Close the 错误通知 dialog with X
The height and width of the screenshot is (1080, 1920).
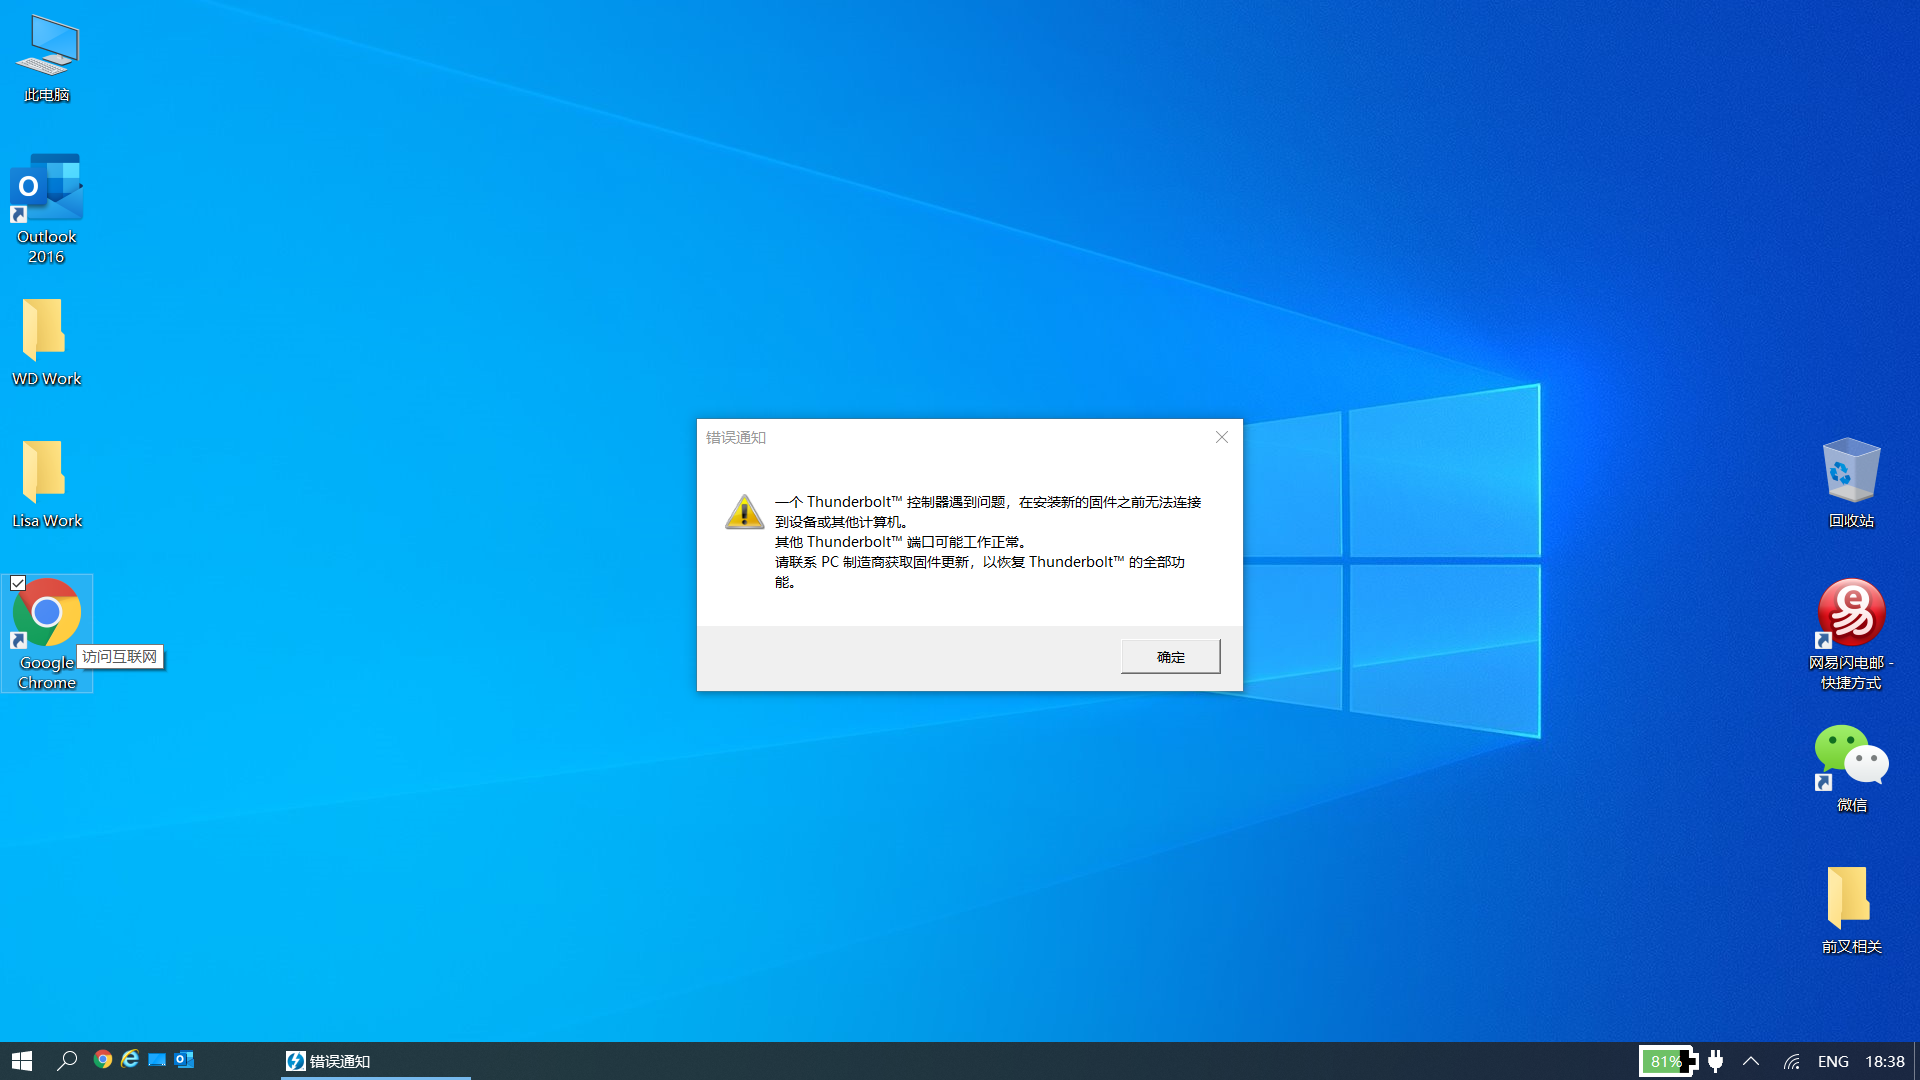click(1221, 437)
